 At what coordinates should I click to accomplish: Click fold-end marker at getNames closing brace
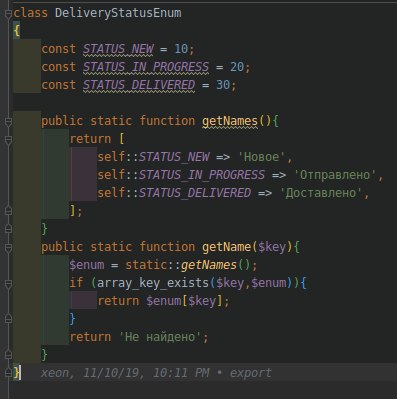tap(8, 229)
